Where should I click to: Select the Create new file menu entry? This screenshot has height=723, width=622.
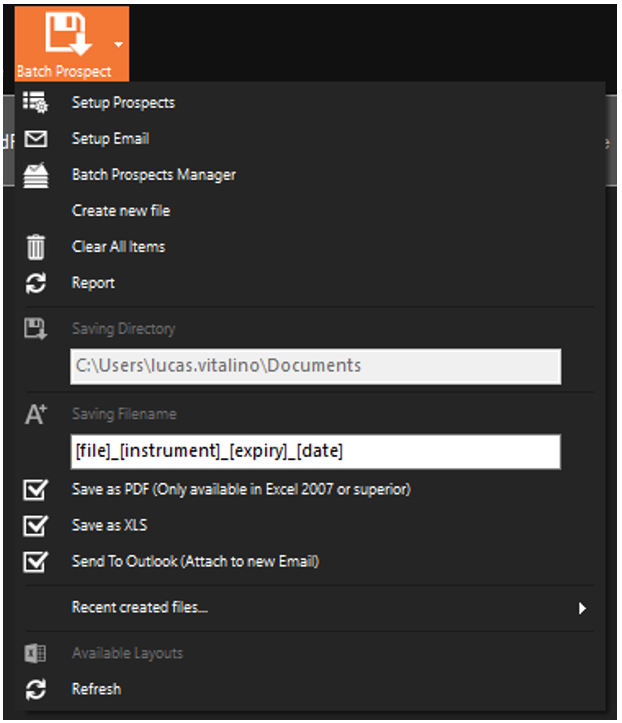121,211
